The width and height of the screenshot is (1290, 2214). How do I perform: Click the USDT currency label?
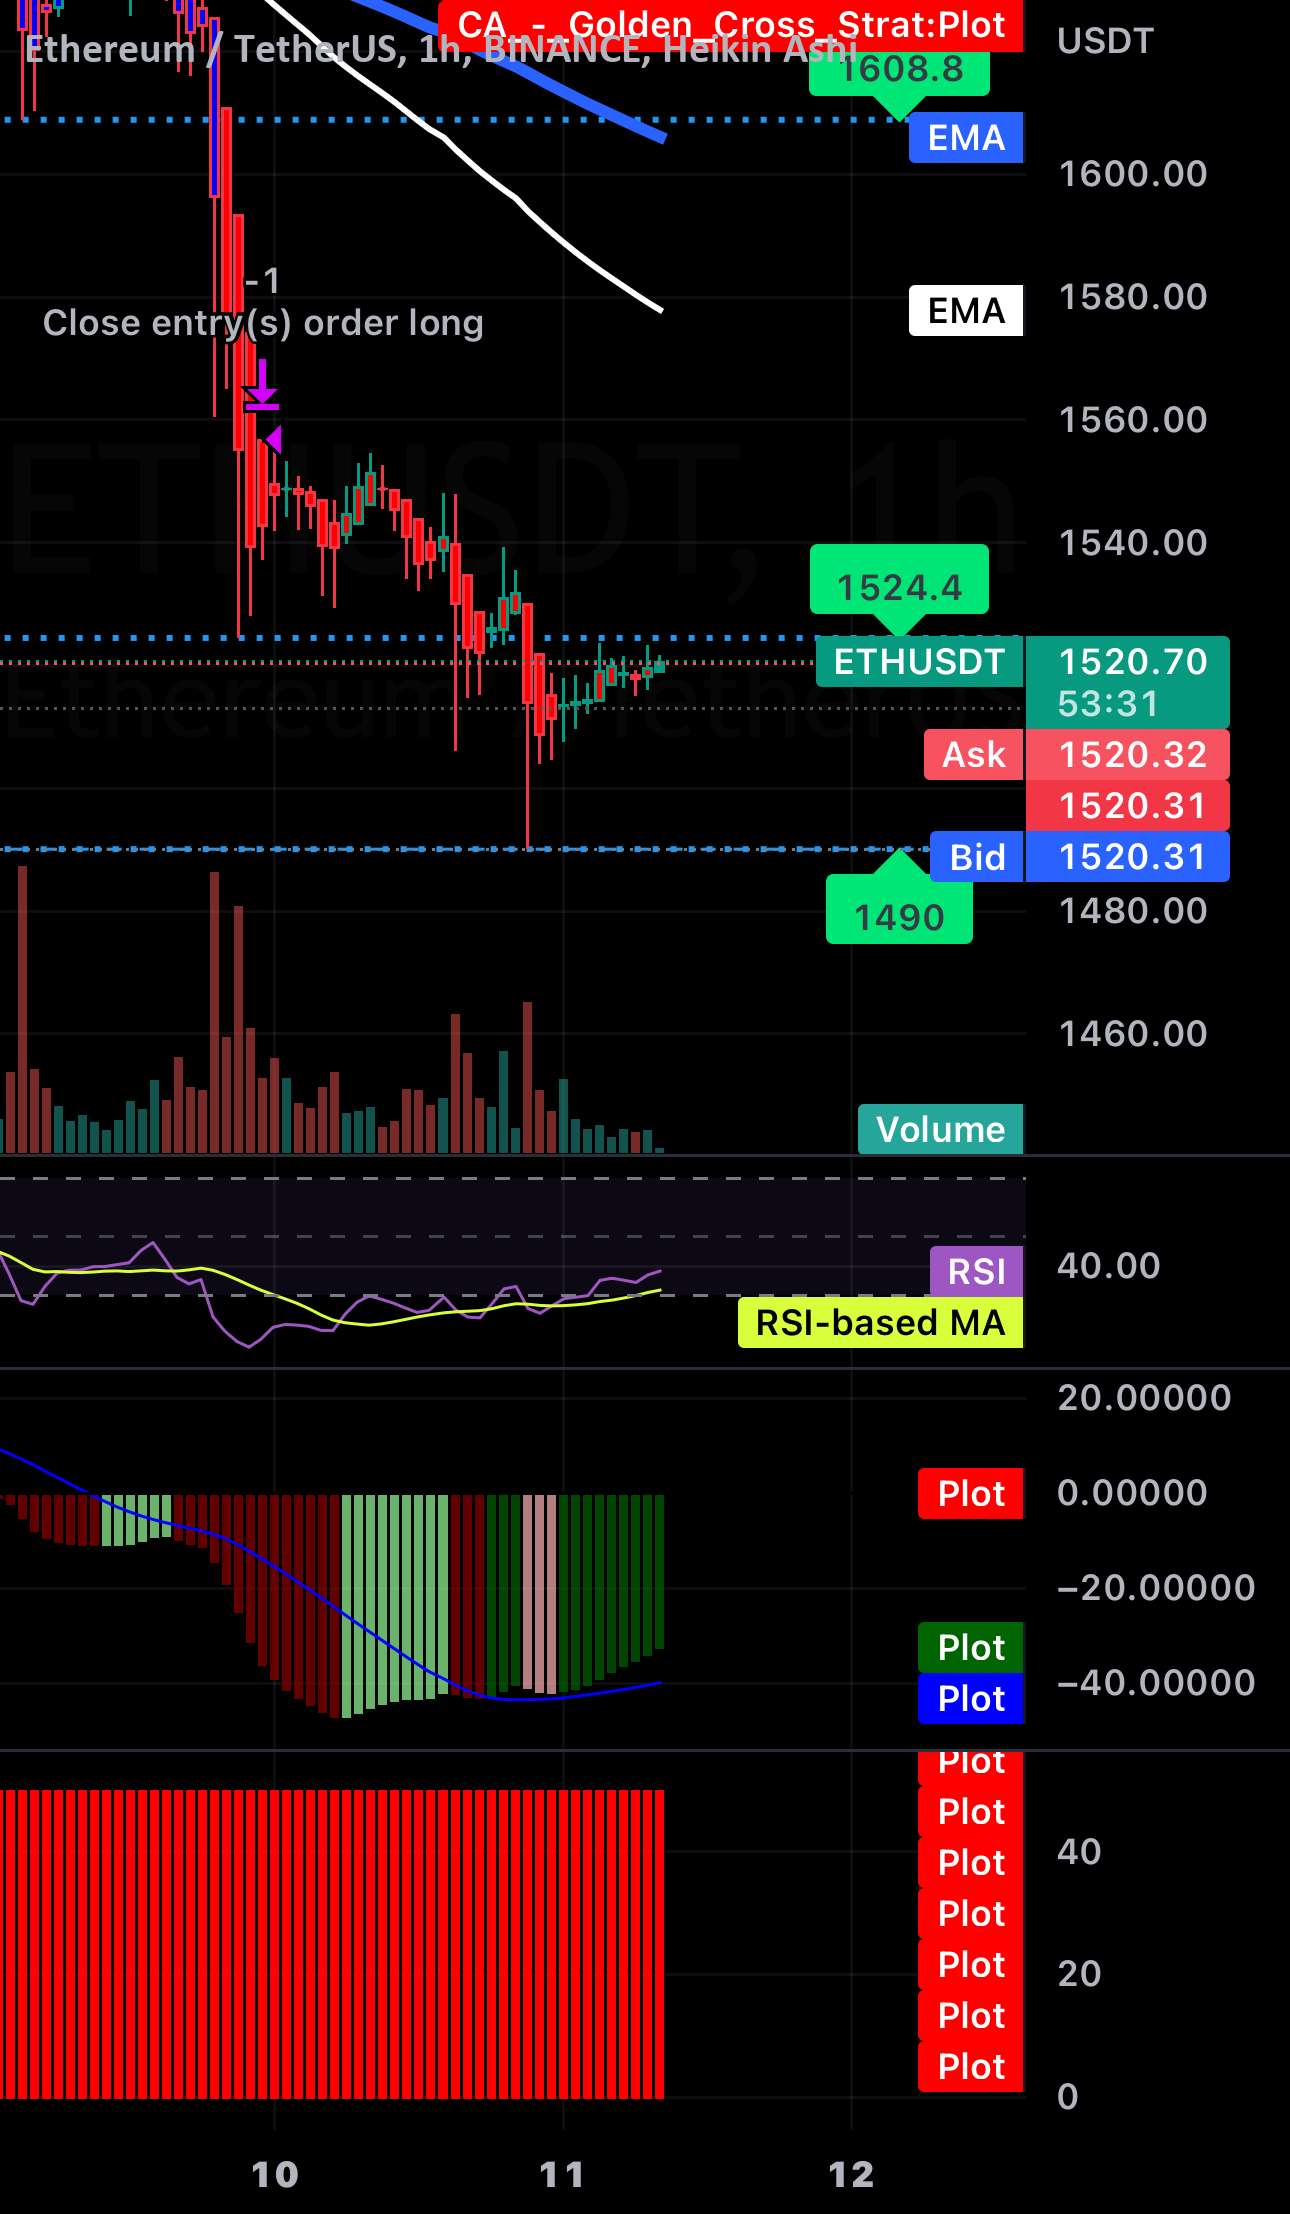(x=1106, y=41)
